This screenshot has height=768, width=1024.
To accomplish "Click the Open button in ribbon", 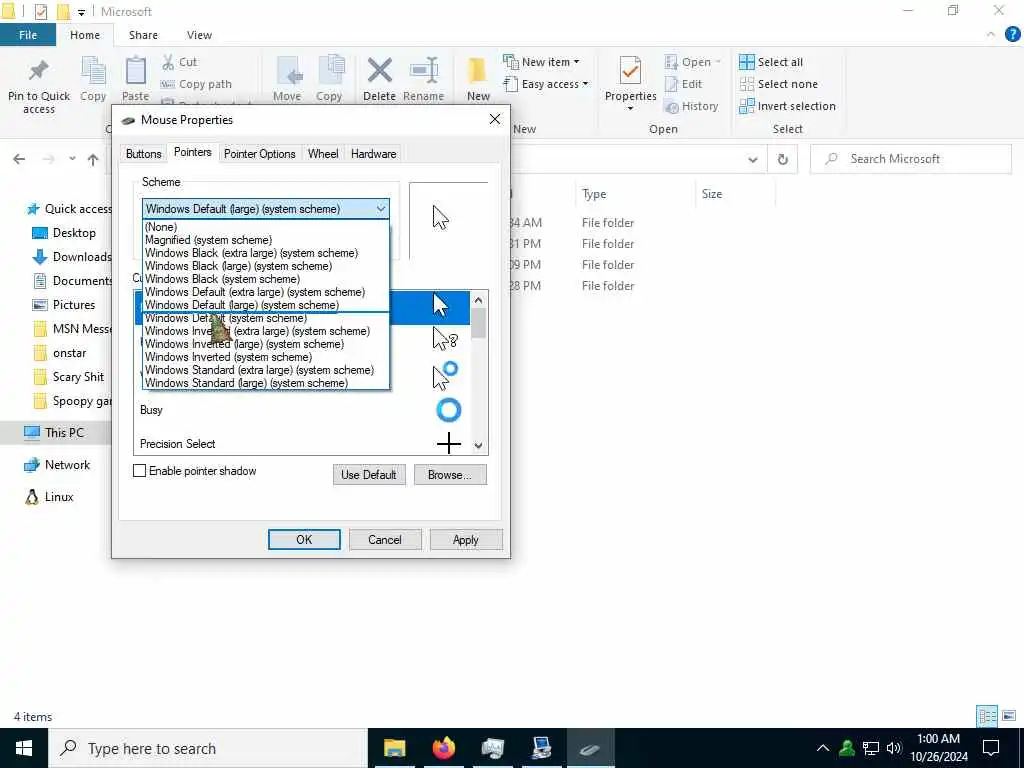I will (x=692, y=62).
